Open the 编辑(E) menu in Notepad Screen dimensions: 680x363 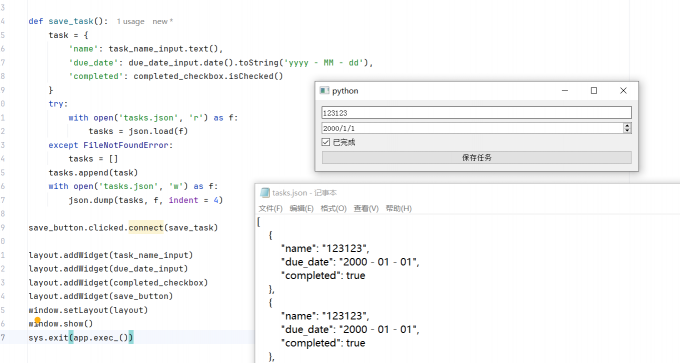coord(301,209)
